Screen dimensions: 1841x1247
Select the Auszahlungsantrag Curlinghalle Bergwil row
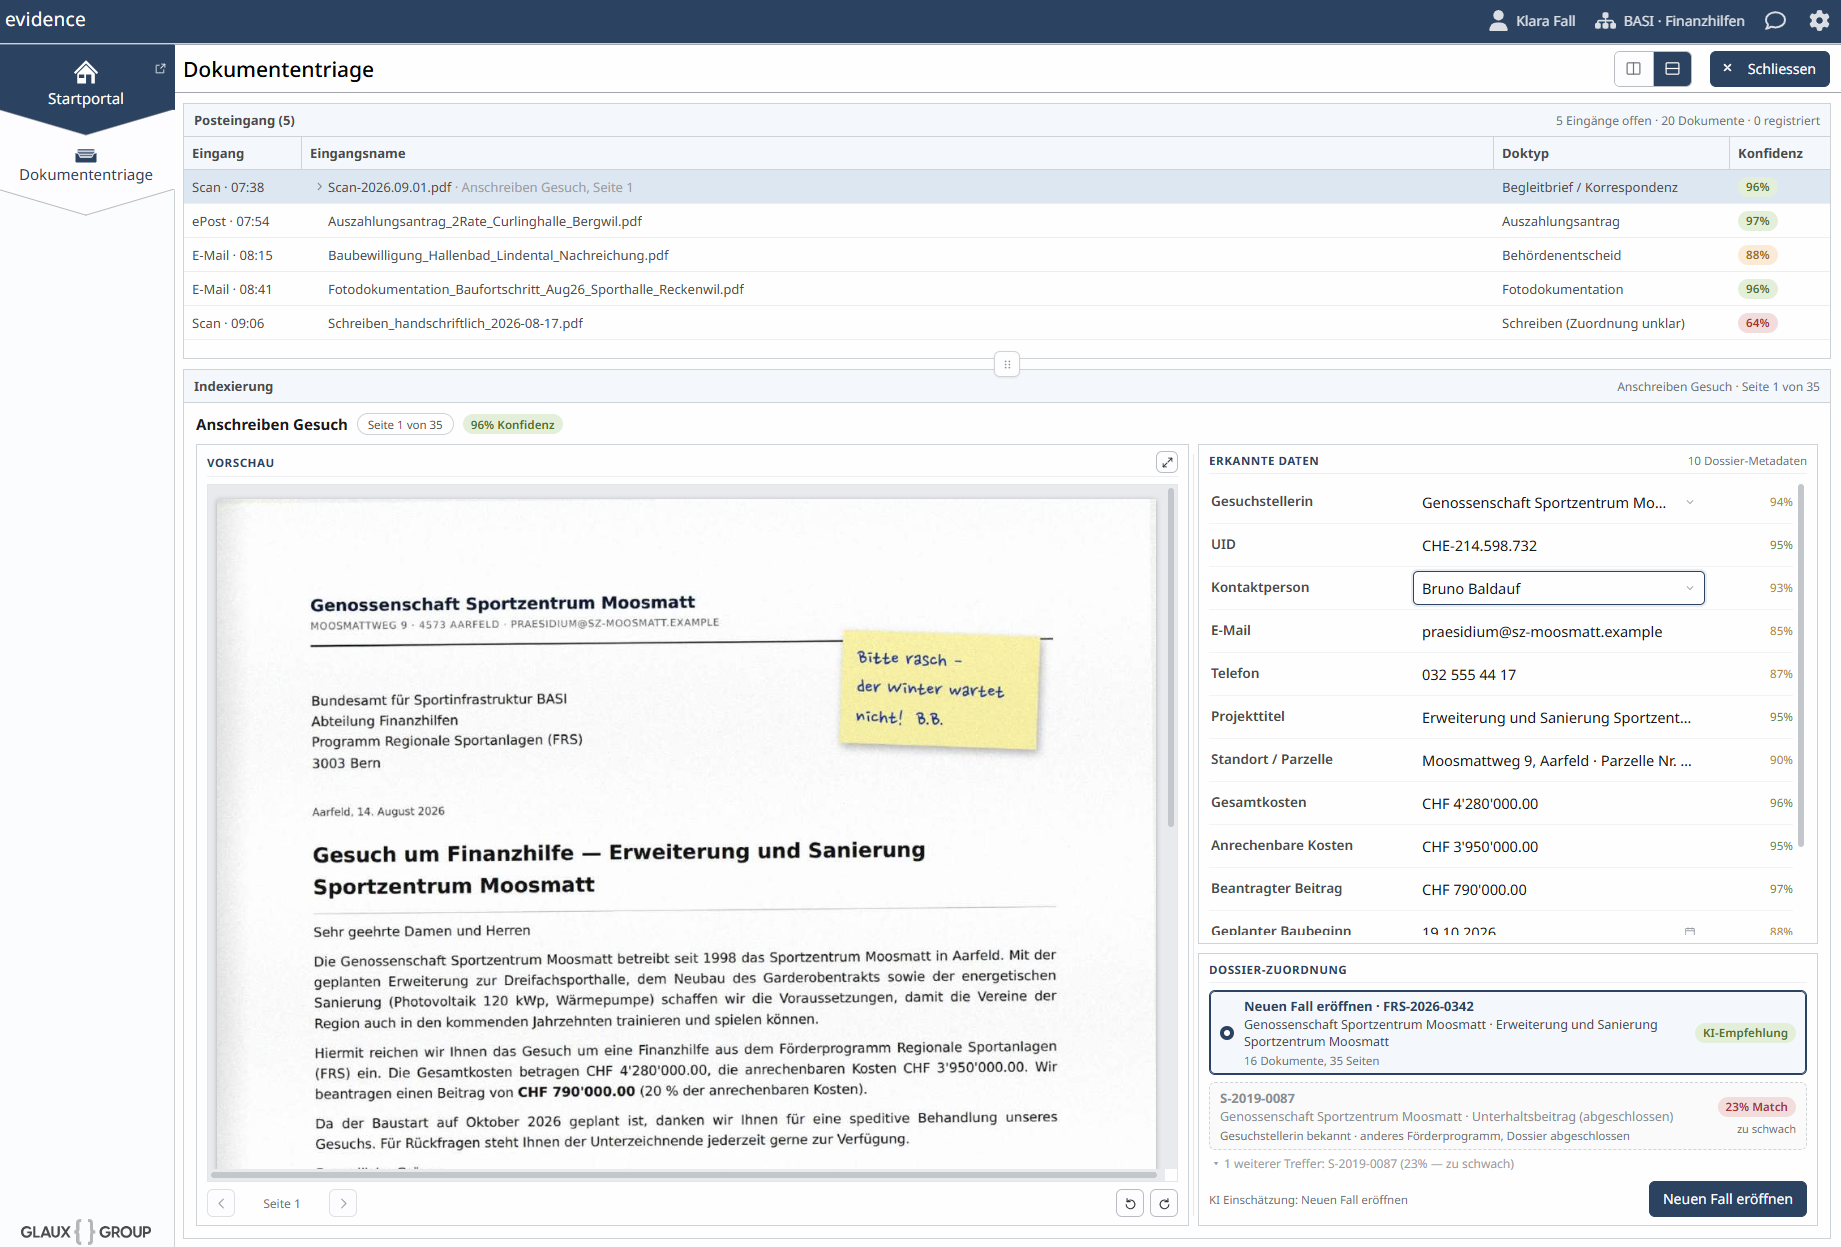pyautogui.click(x=1006, y=221)
